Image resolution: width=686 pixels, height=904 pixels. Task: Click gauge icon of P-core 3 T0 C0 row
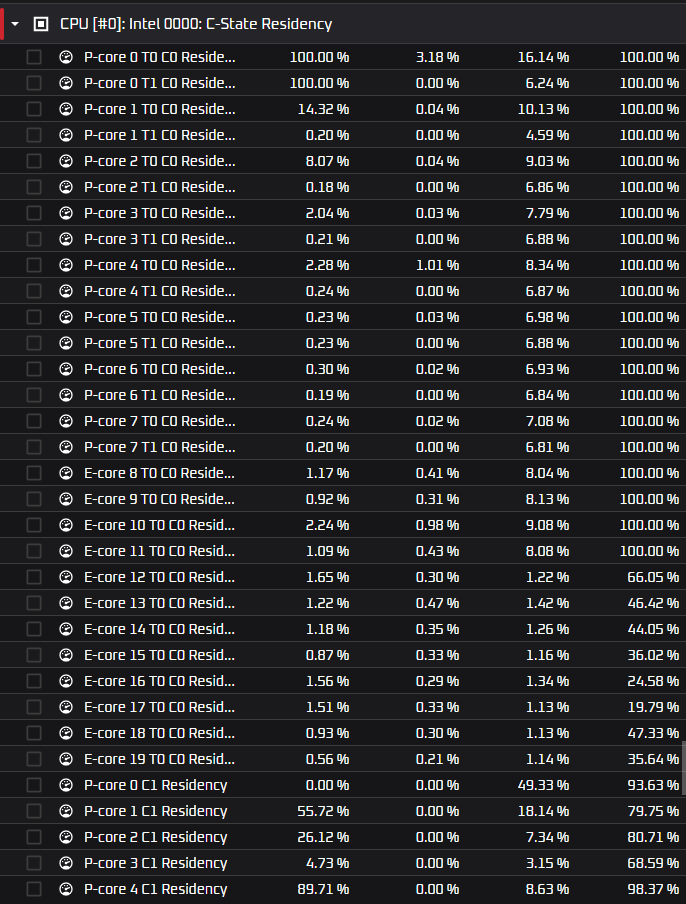click(x=66, y=213)
